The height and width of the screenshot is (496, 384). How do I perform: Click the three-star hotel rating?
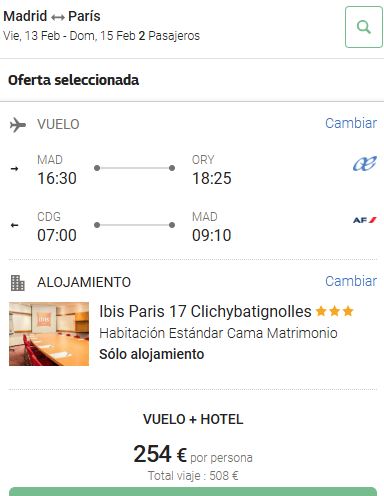334,311
